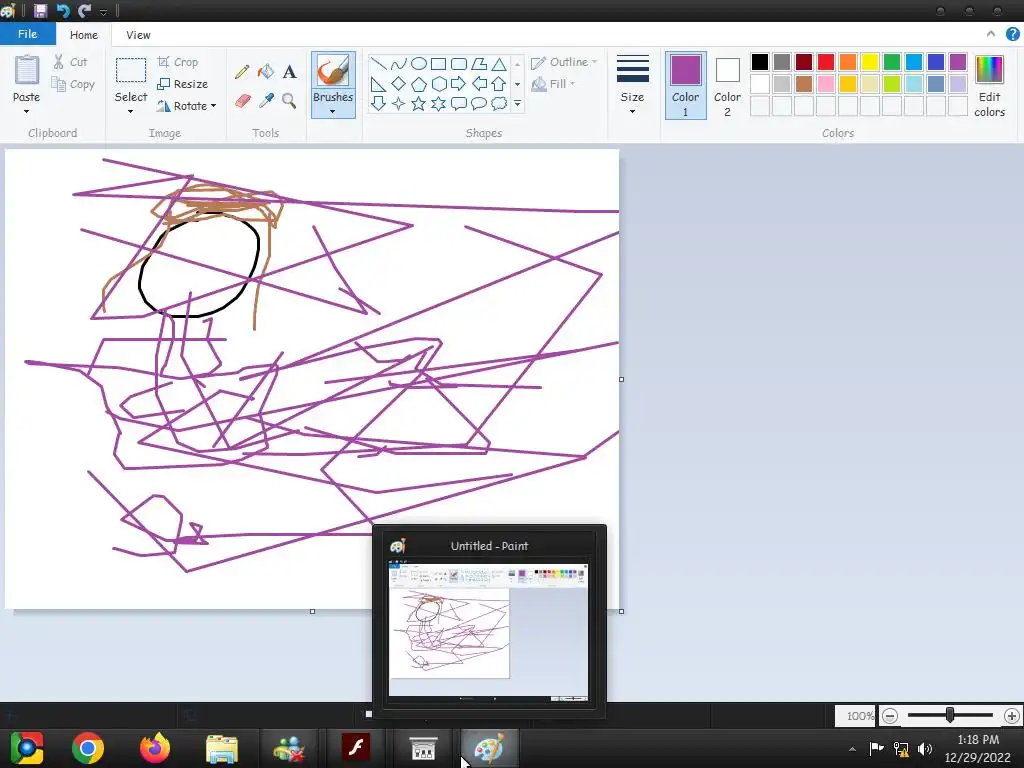Viewport: 1024px width, 768px height.
Task: Open Paint Help question mark icon
Action: [x=1013, y=34]
